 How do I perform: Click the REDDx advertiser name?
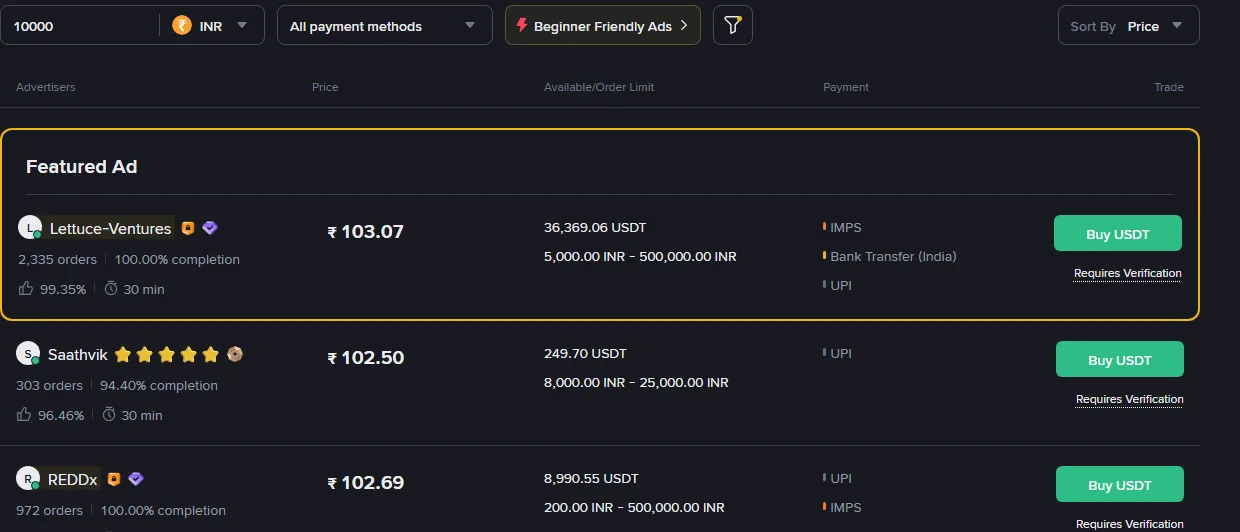73,480
